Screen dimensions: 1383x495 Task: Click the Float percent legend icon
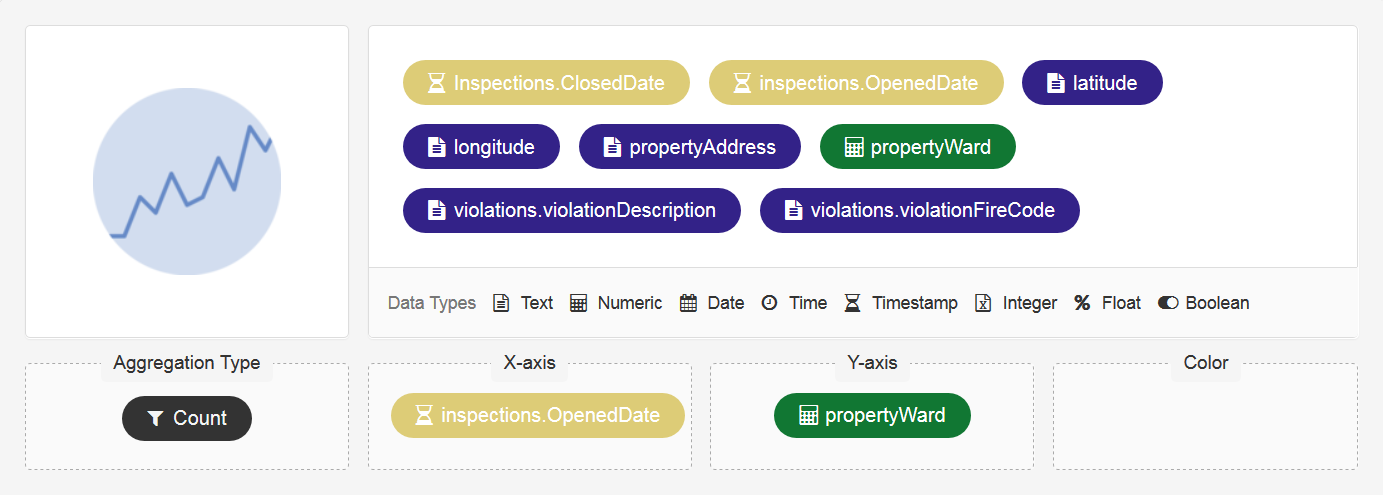click(x=1082, y=303)
